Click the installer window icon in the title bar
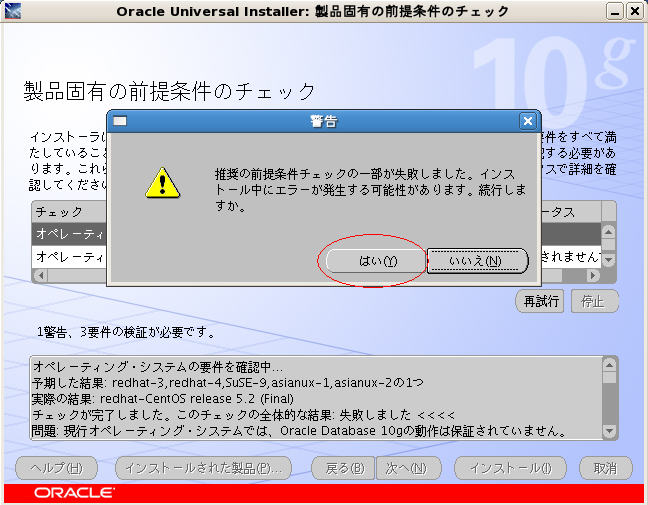Viewport: 648px width, 505px height. [x=12, y=11]
